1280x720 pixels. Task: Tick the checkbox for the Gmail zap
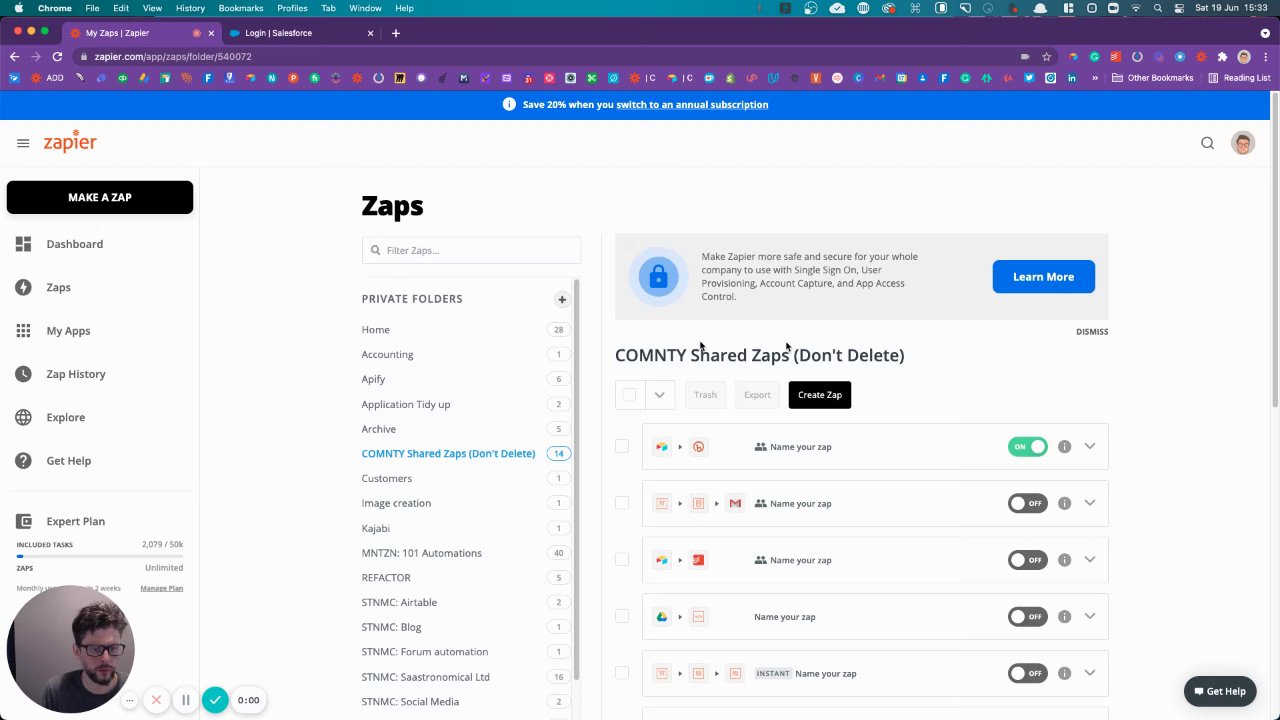tap(622, 503)
